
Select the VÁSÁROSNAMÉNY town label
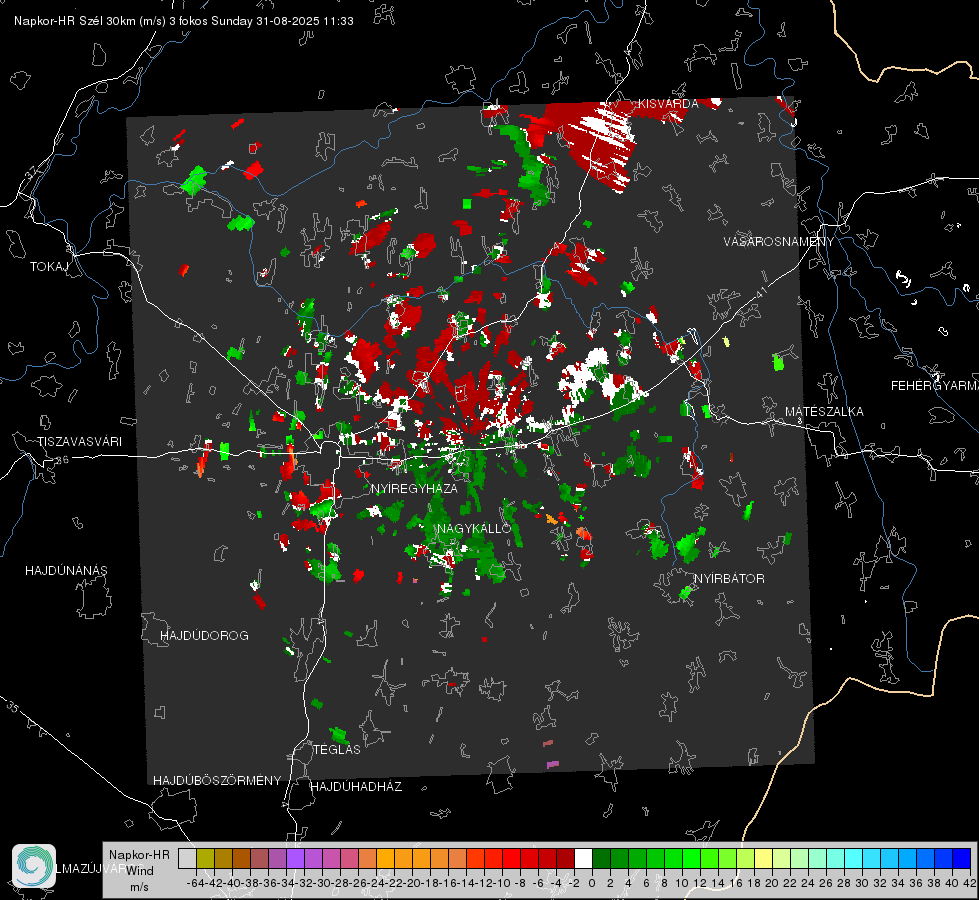(778, 242)
